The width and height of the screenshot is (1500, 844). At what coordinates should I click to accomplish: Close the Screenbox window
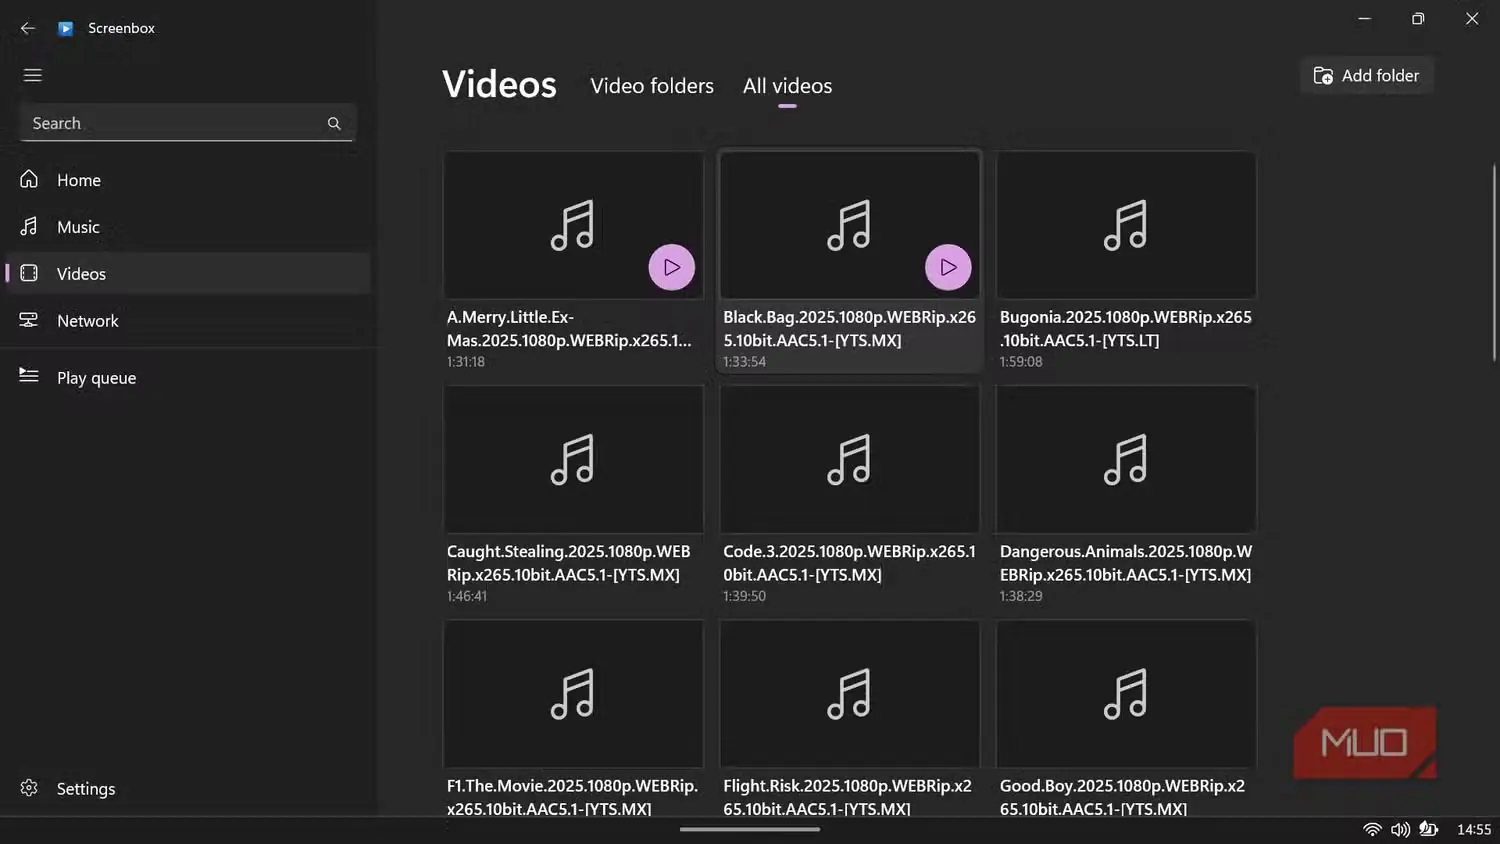(1472, 19)
